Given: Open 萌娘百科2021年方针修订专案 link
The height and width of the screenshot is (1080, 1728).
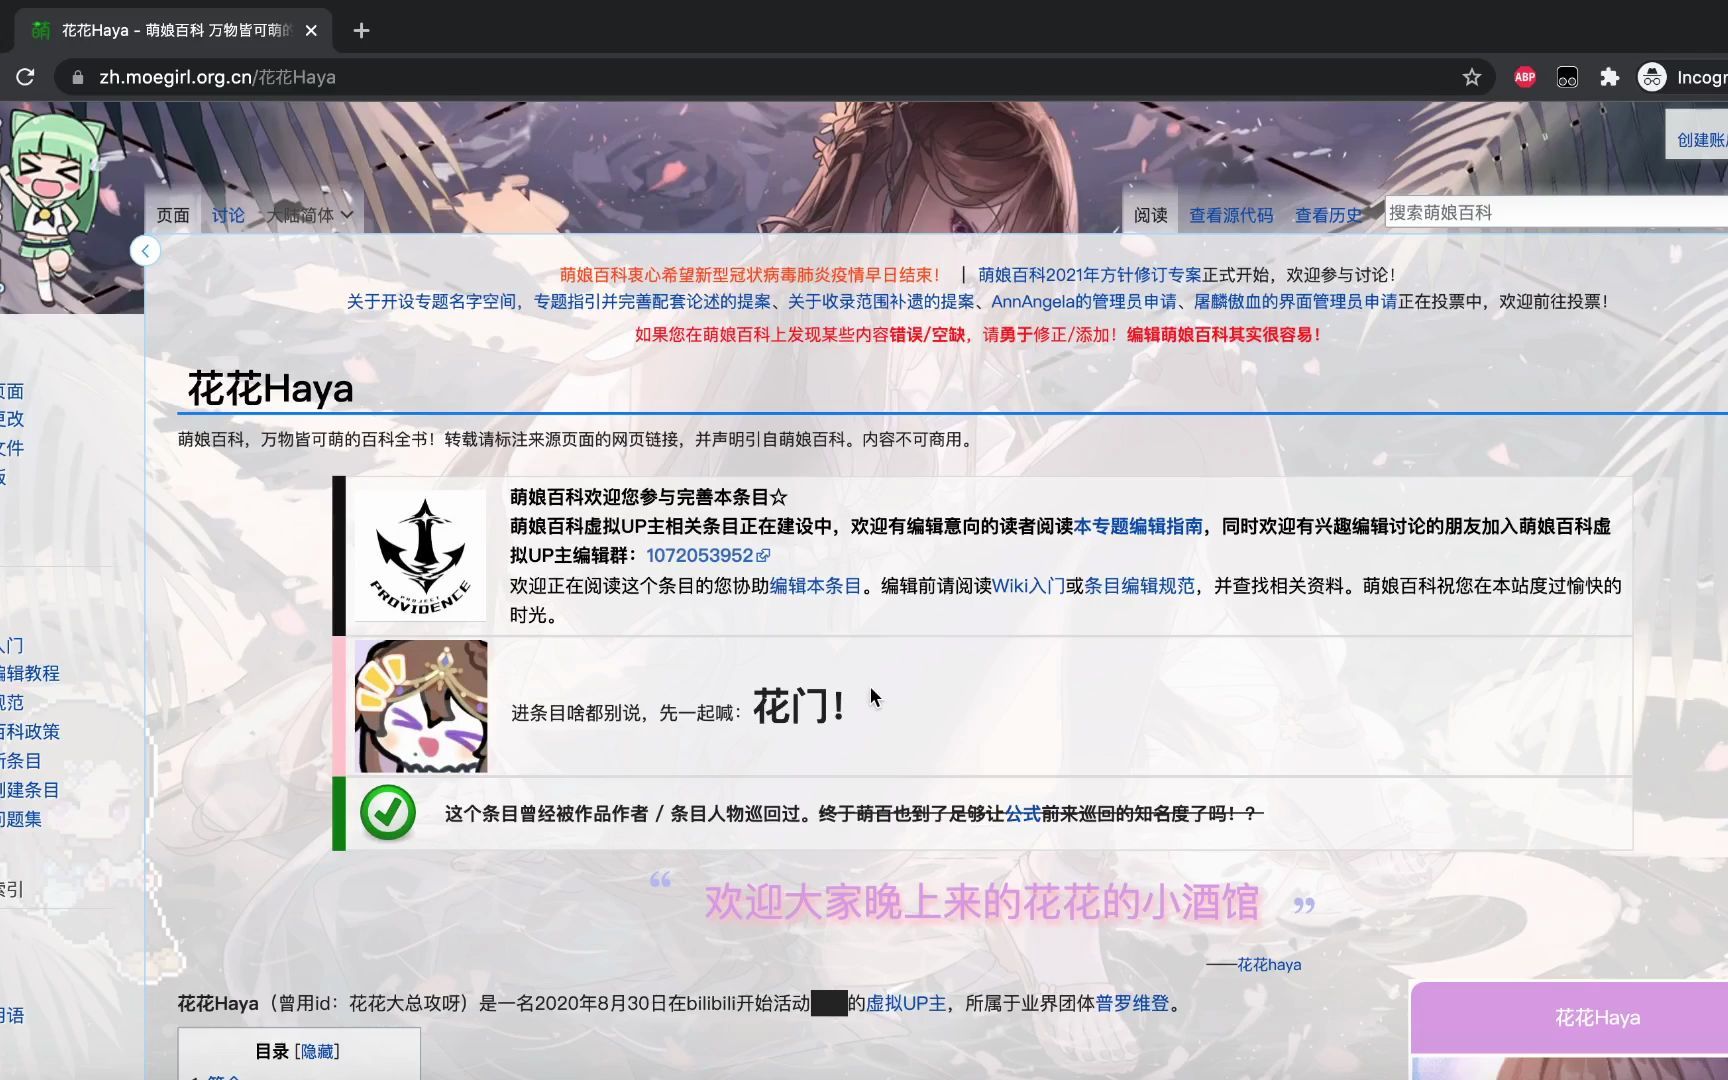Looking at the screenshot, I should coord(1089,275).
